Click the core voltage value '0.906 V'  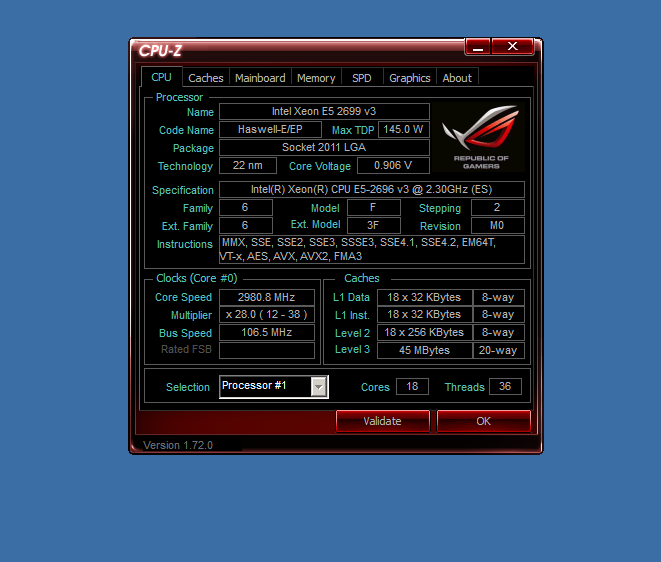click(393, 165)
